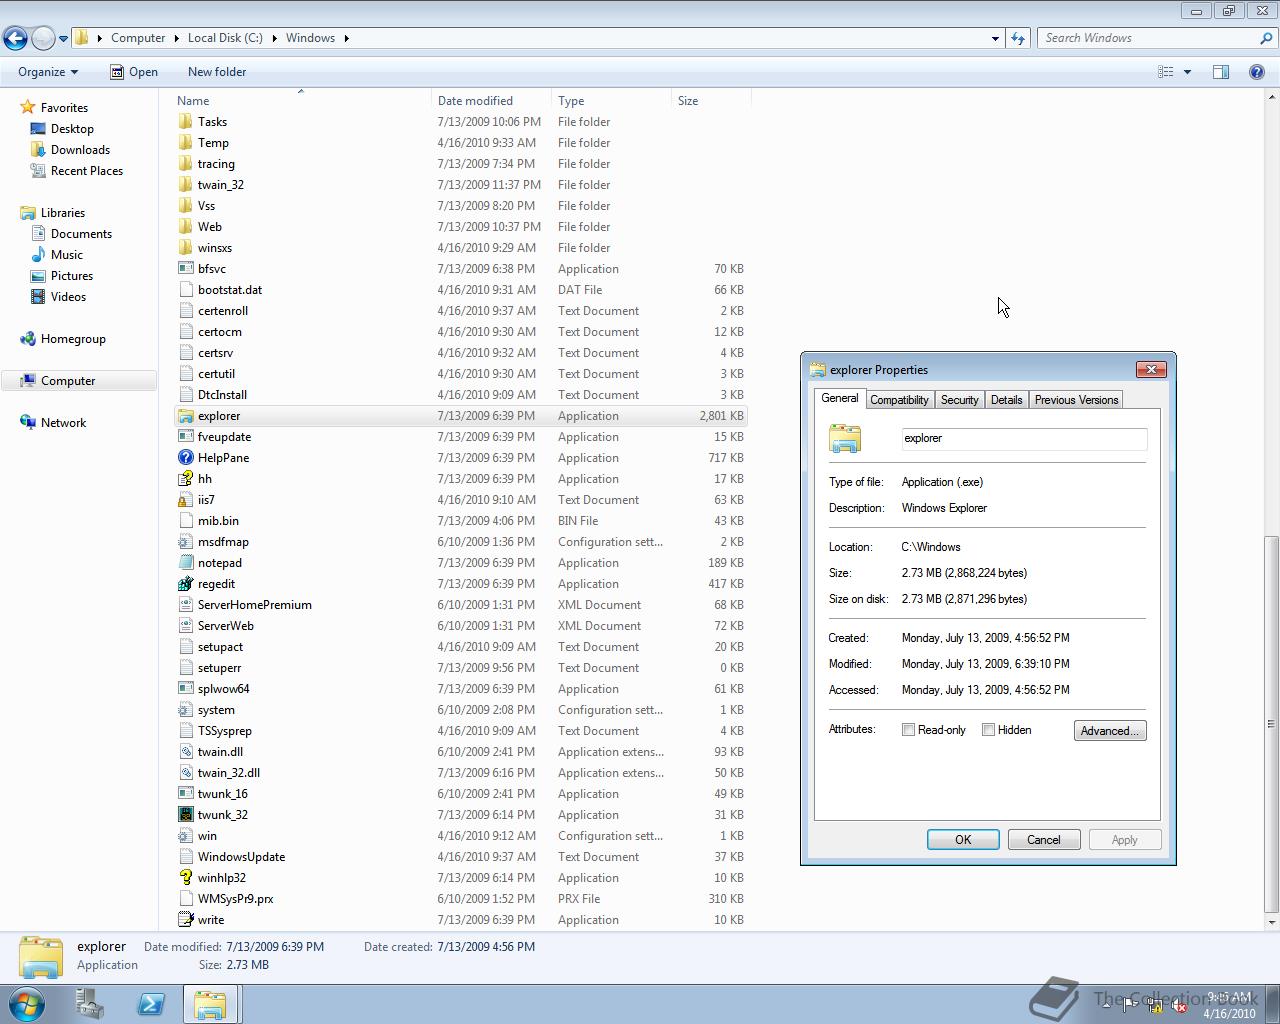1280x1024 pixels.
Task: Open the Organize dropdown menu
Action: click(48, 72)
